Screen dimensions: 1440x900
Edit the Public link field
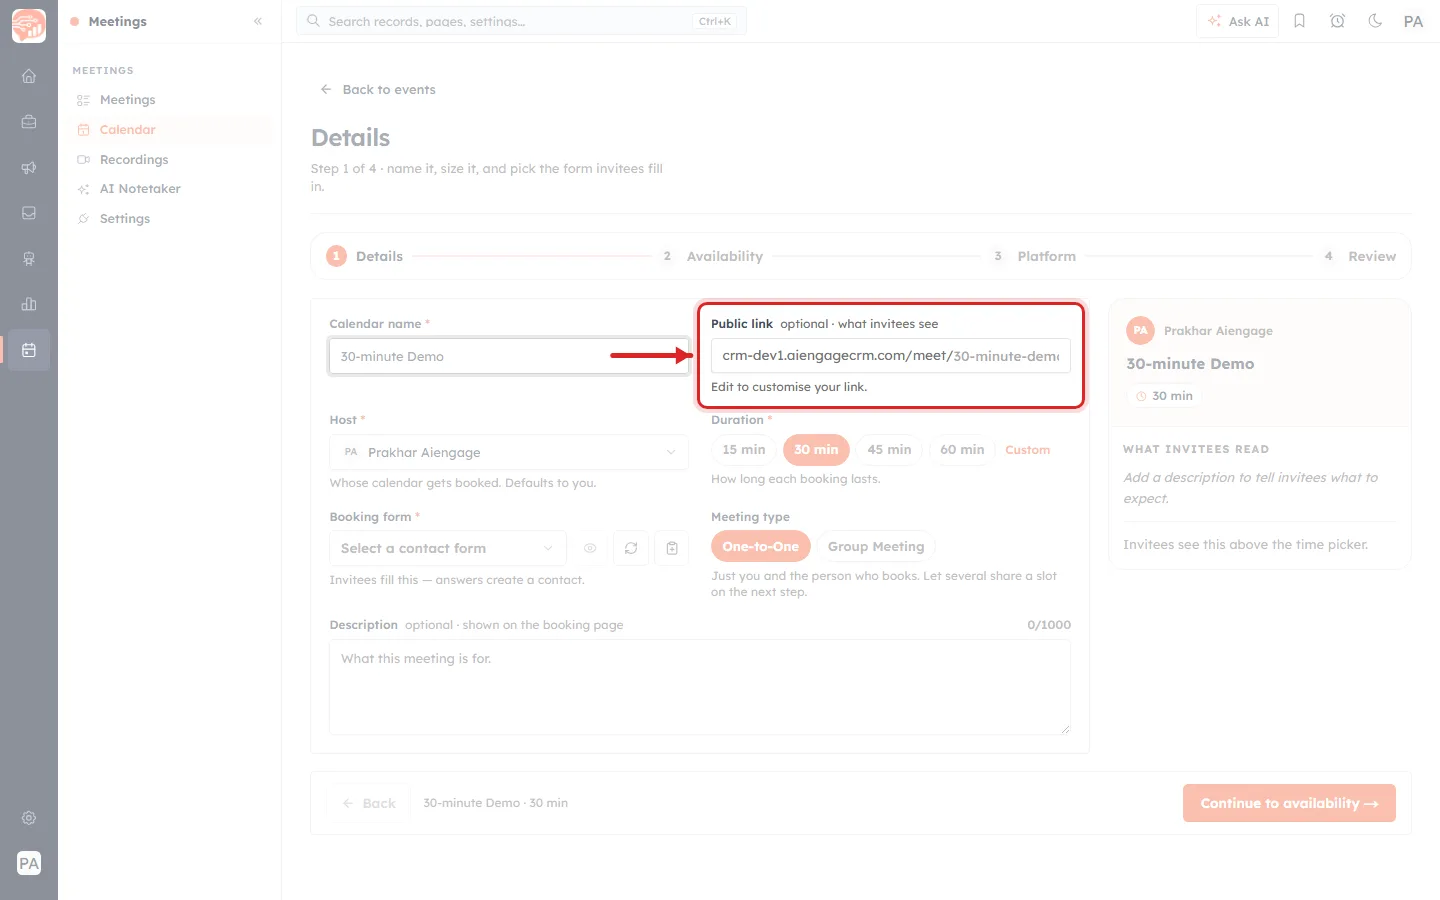890,356
